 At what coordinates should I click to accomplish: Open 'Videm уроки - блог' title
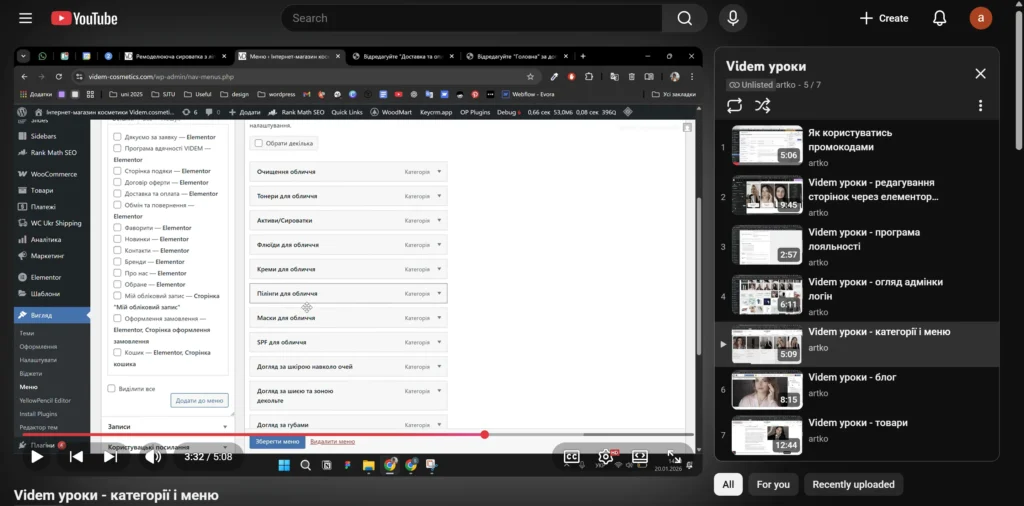852,377
